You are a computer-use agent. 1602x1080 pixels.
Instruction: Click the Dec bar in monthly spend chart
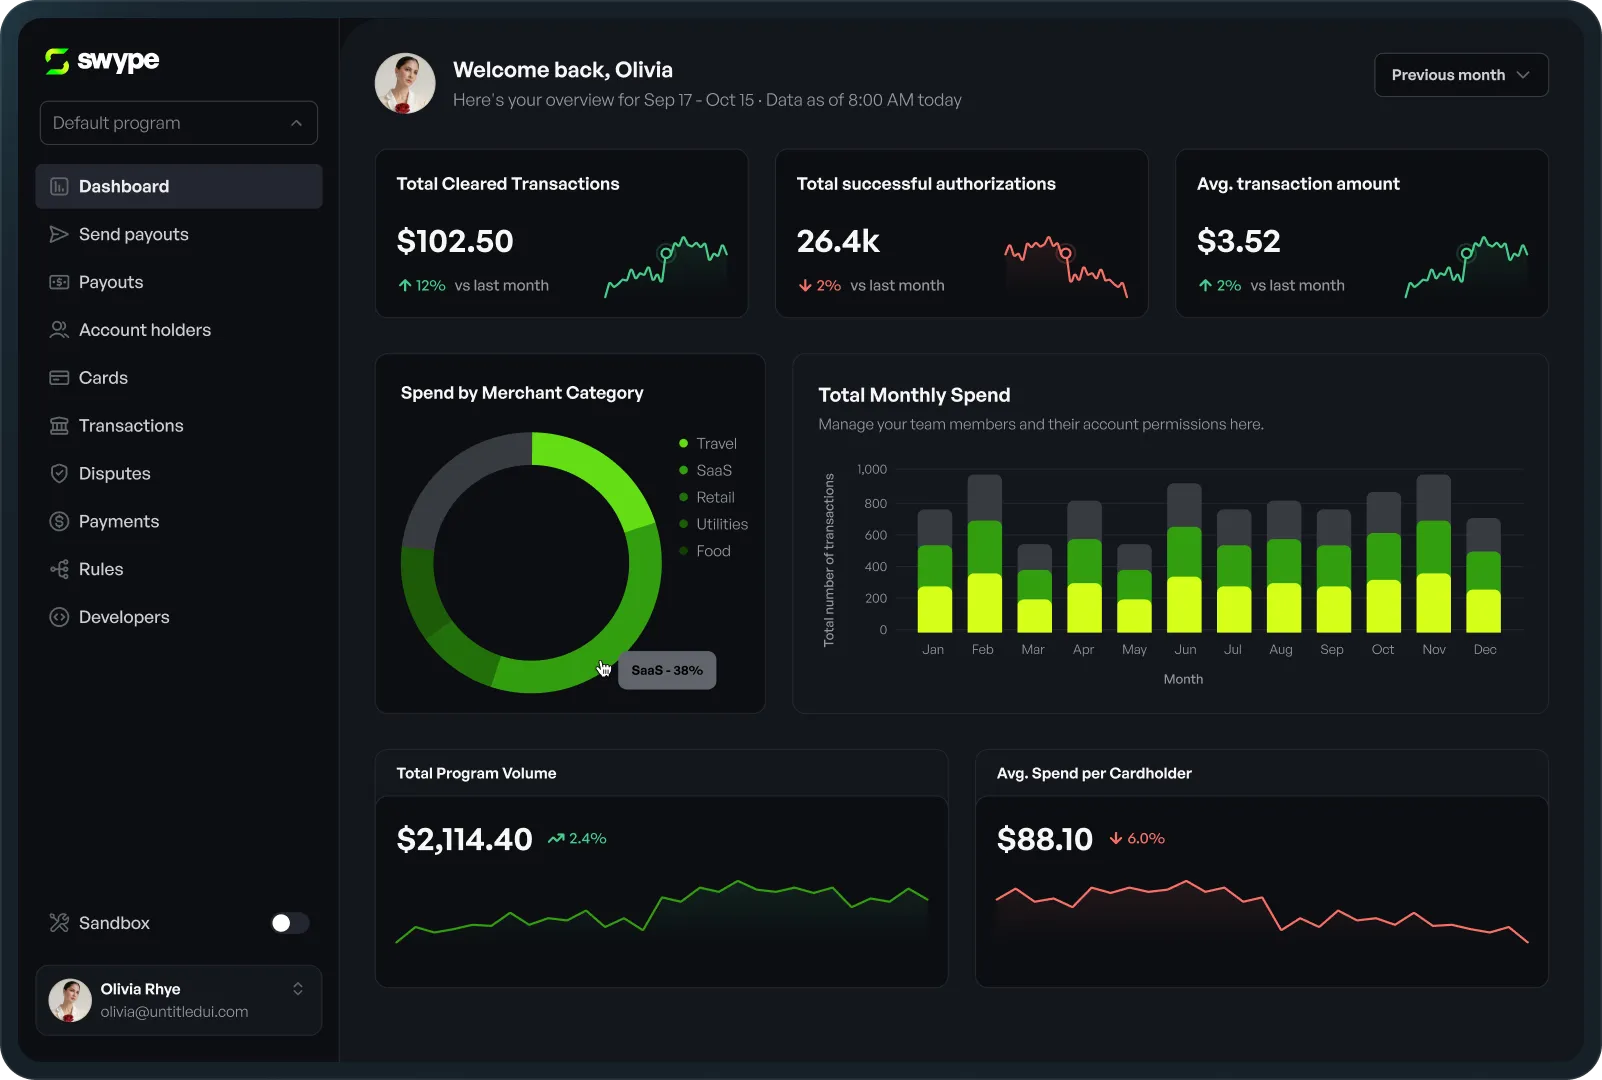pyautogui.click(x=1484, y=575)
